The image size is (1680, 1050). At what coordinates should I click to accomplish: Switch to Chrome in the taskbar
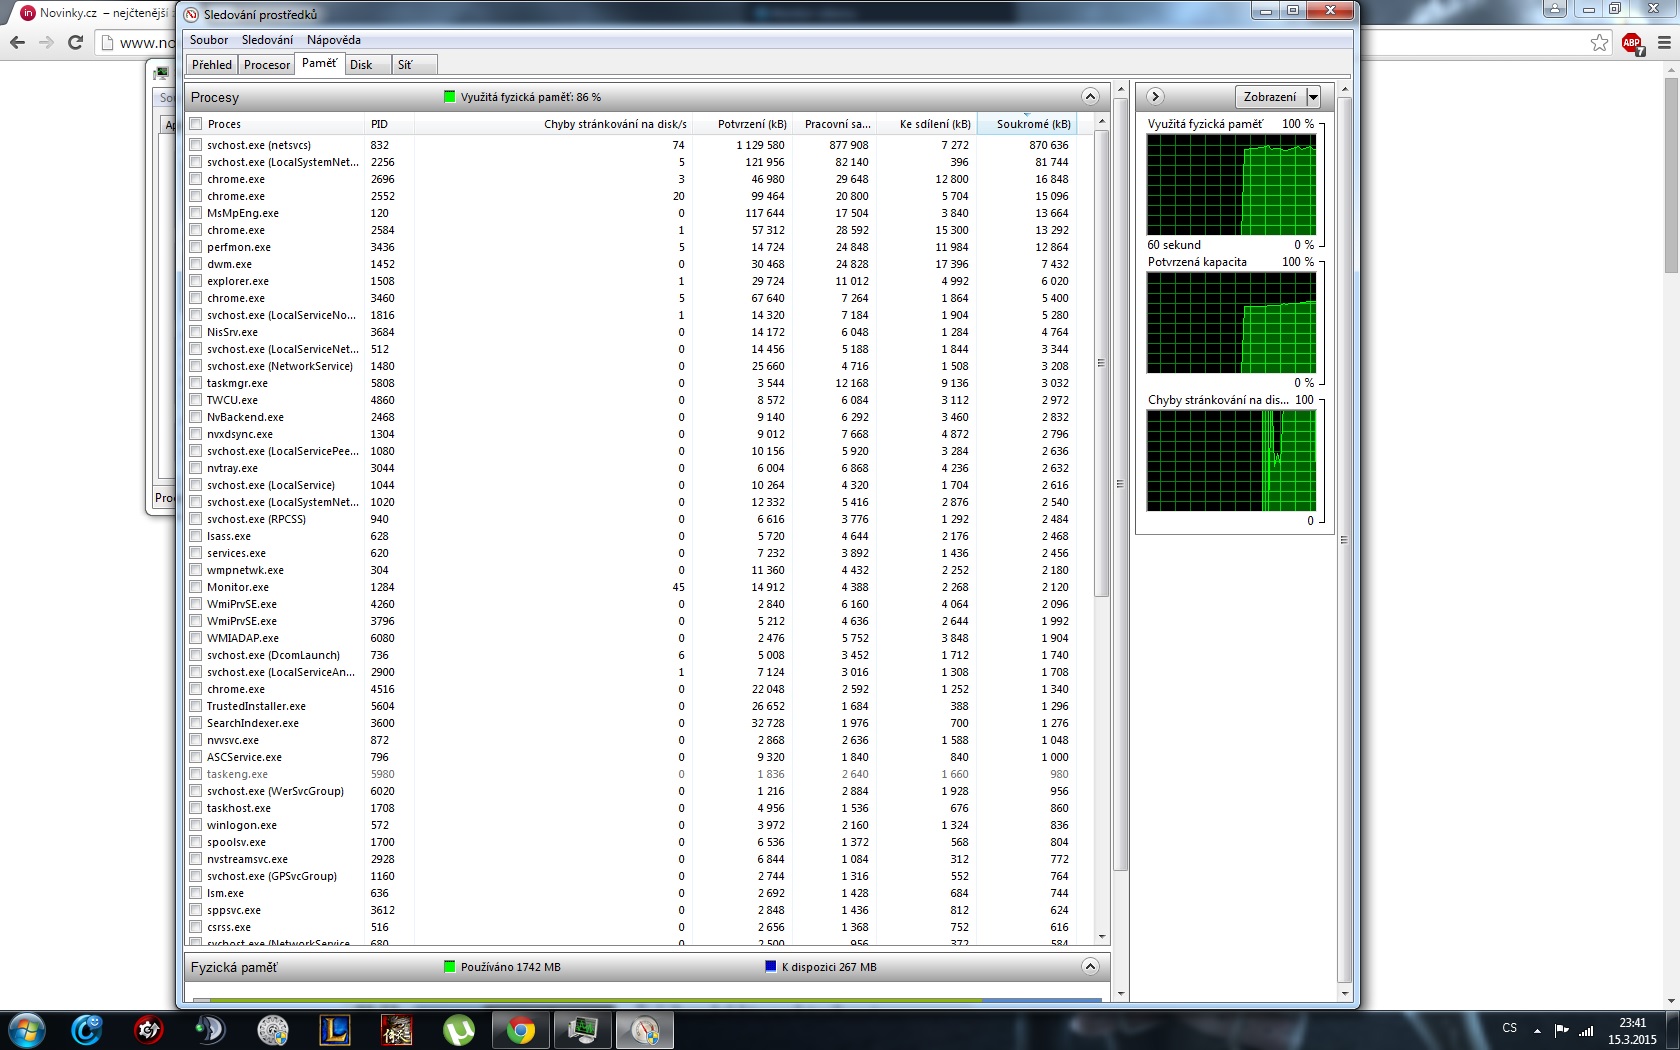click(x=520, y=1029)
